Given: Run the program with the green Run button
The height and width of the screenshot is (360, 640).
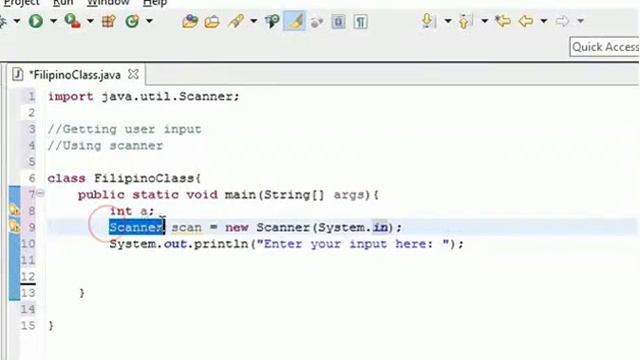Looking at the screenshot, I should [36, 21].
